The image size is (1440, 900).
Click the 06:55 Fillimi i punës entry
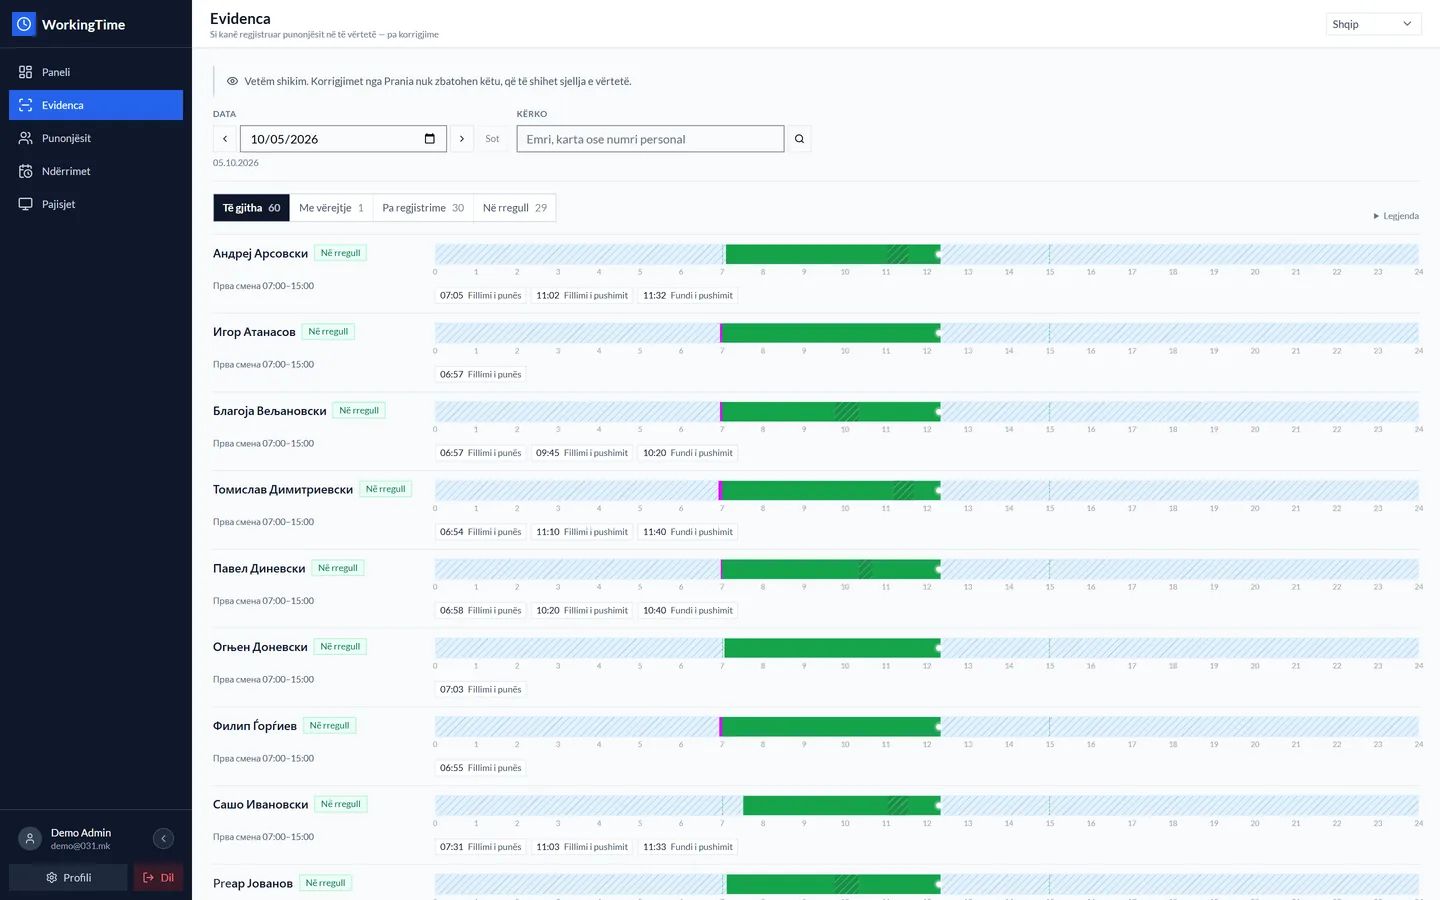(480, 768)
